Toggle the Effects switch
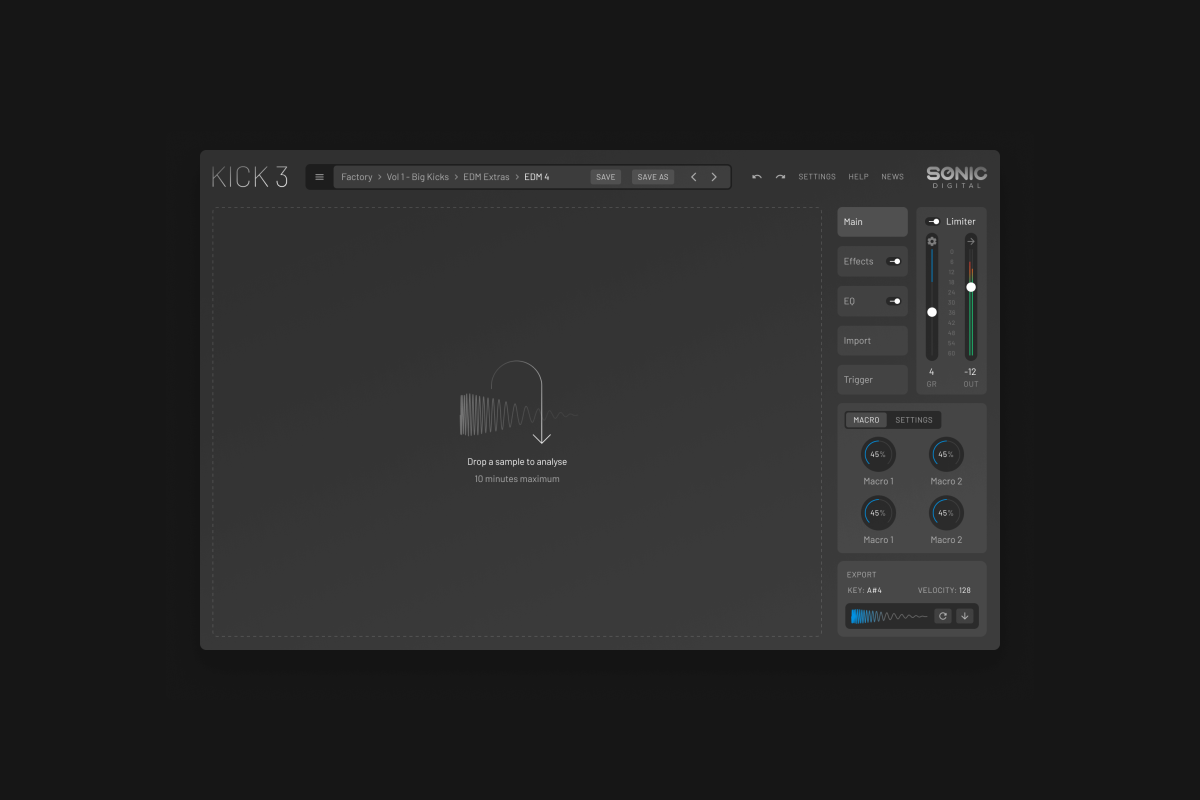The image size is (1200, 800). [894, 261]
